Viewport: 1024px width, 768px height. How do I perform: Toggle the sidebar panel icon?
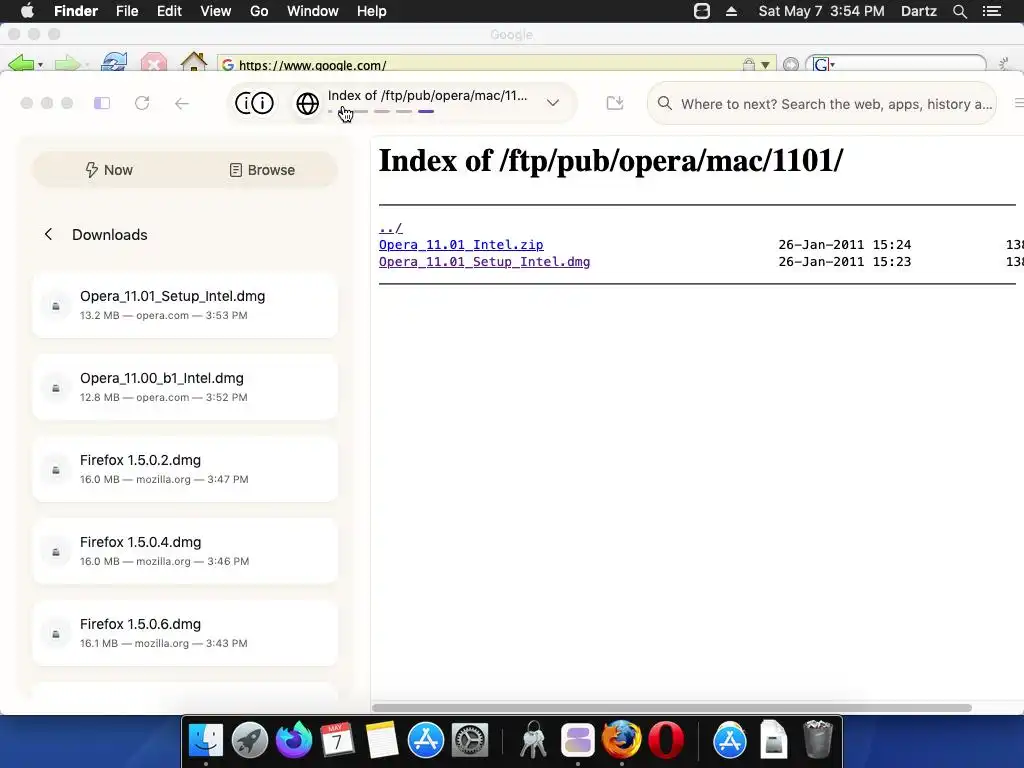102,103
